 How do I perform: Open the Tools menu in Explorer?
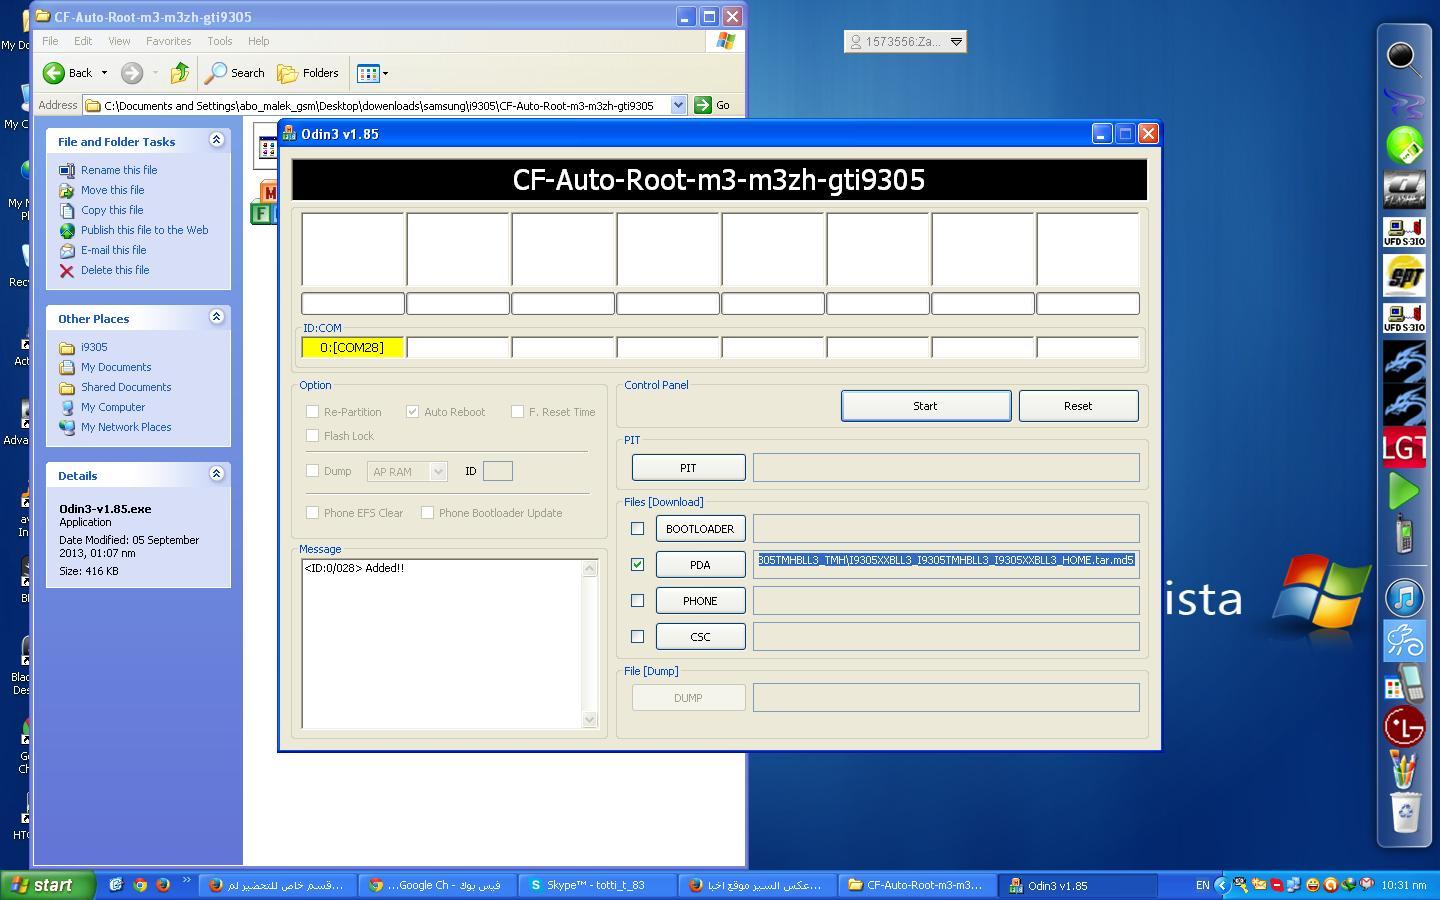pyautogui.click(x=219, y=41)
